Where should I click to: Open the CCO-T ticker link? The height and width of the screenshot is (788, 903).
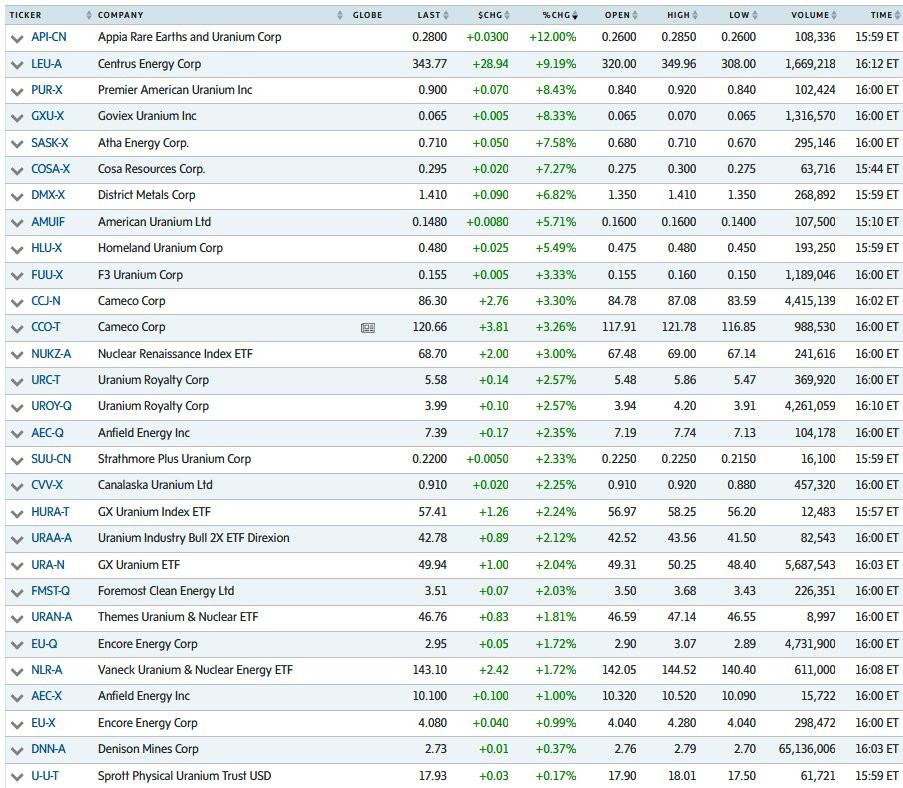(45, 327)
